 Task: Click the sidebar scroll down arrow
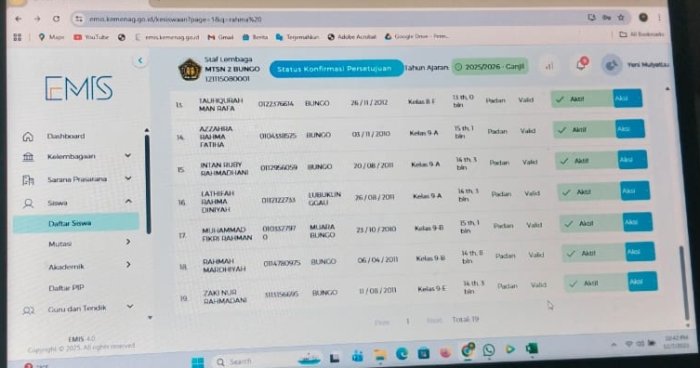click(150, 318)
